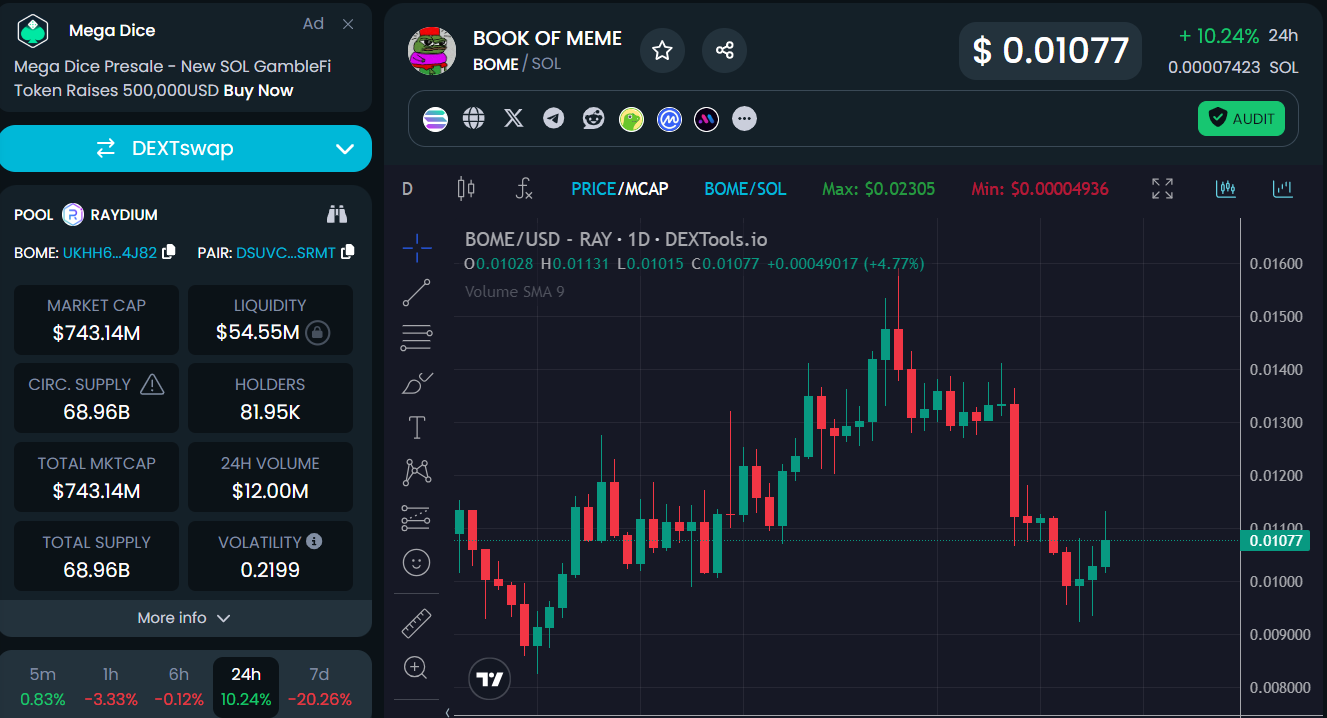View the liquidity lock info icon
The width and height of the screenshot is (1327, 718).
click(x=317, y=332)
